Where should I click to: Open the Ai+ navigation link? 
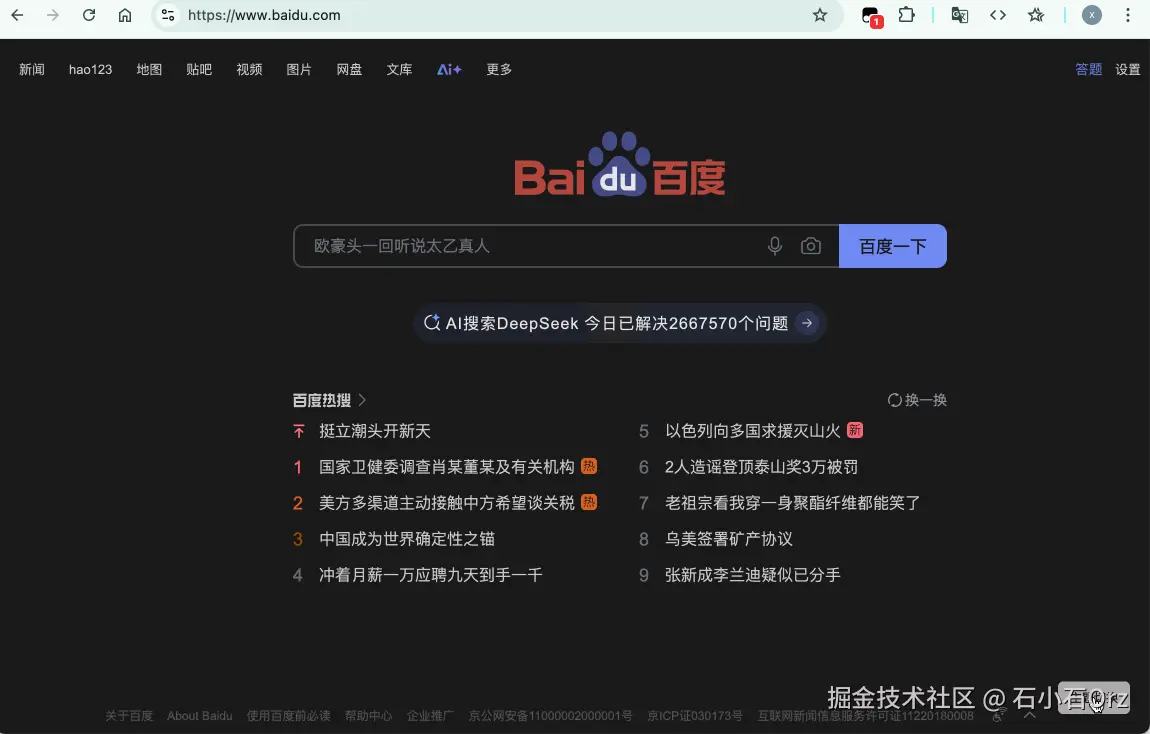[x=449, y=69]
